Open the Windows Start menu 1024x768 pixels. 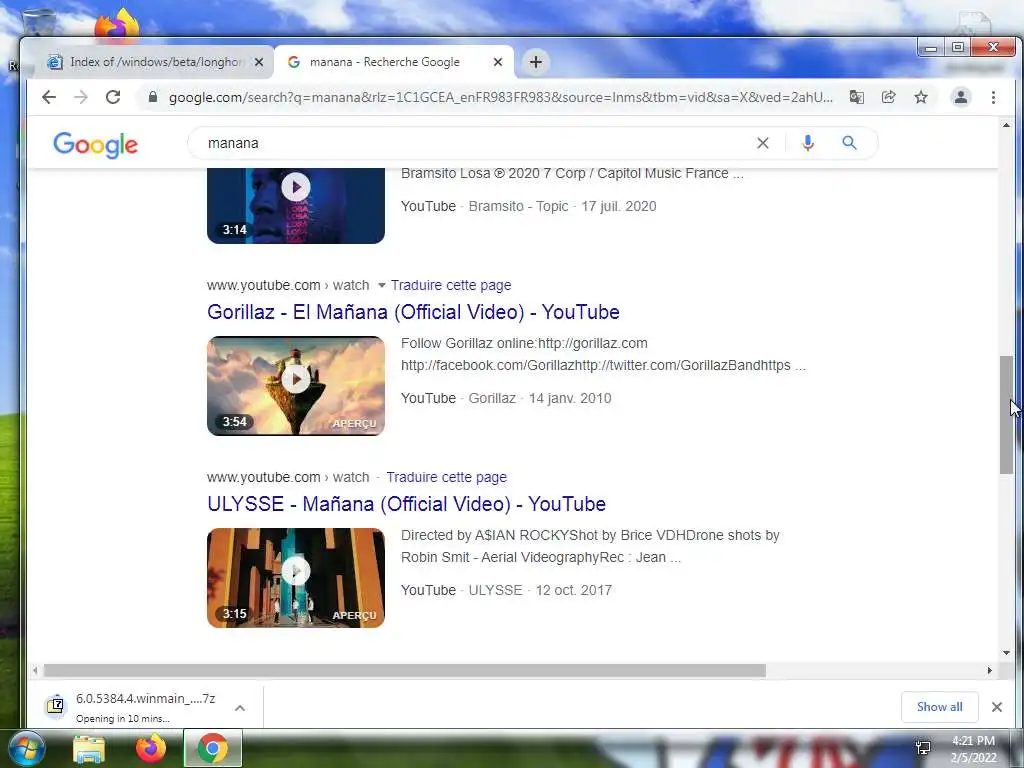pyautogui.click(x=26, y=748)
